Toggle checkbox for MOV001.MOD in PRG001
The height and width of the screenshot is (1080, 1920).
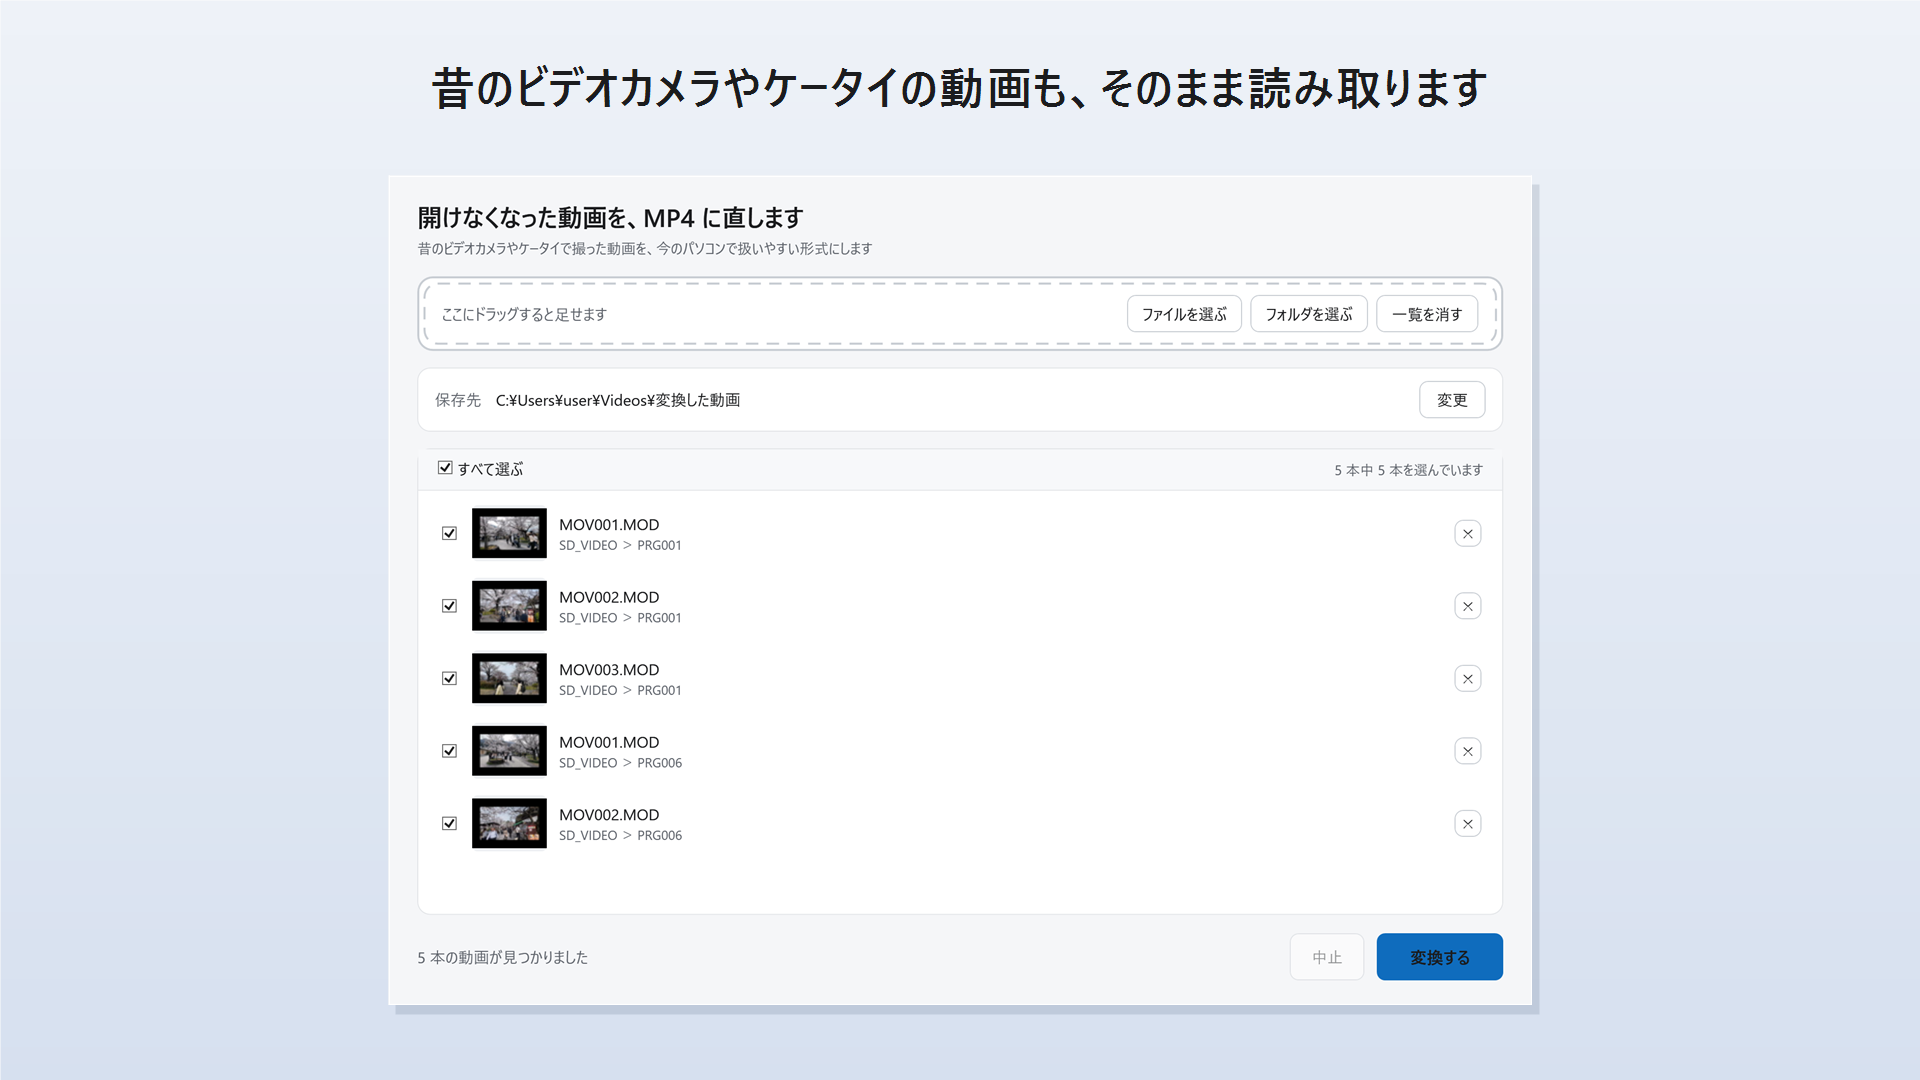(449, 534)
